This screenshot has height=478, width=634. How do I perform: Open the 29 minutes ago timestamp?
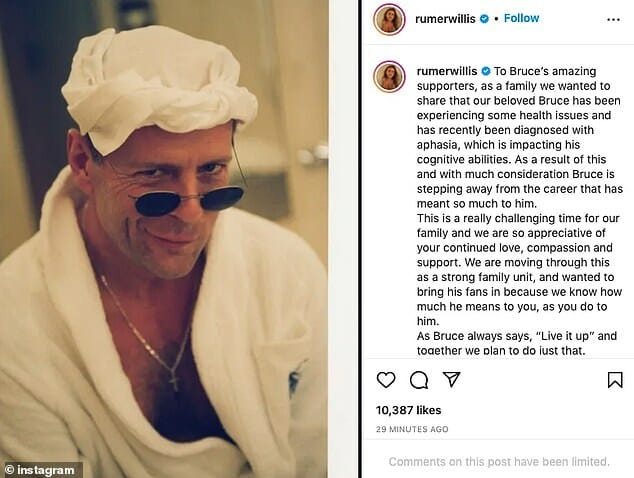[x=412, y=429]
